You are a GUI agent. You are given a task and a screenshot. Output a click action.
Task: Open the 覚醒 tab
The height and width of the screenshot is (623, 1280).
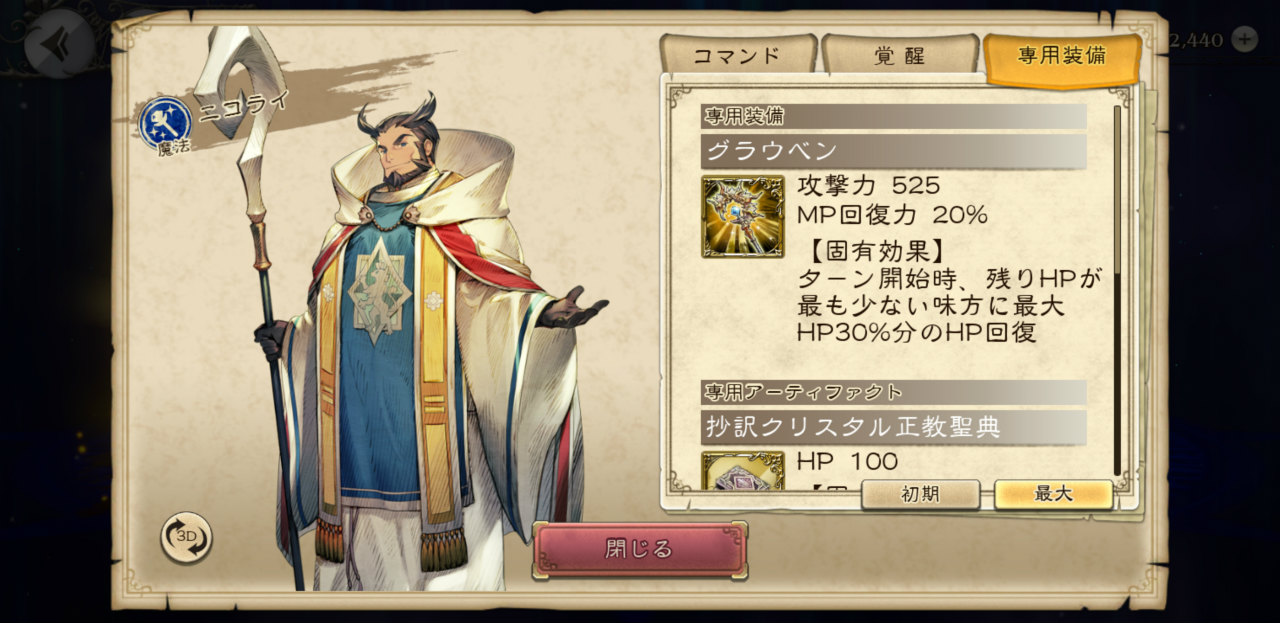point(900,55)
